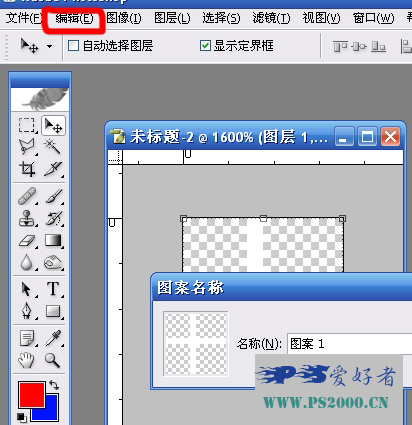Click the red foreground color swatch
Screen dimensions: 412x425
(32, 395)
